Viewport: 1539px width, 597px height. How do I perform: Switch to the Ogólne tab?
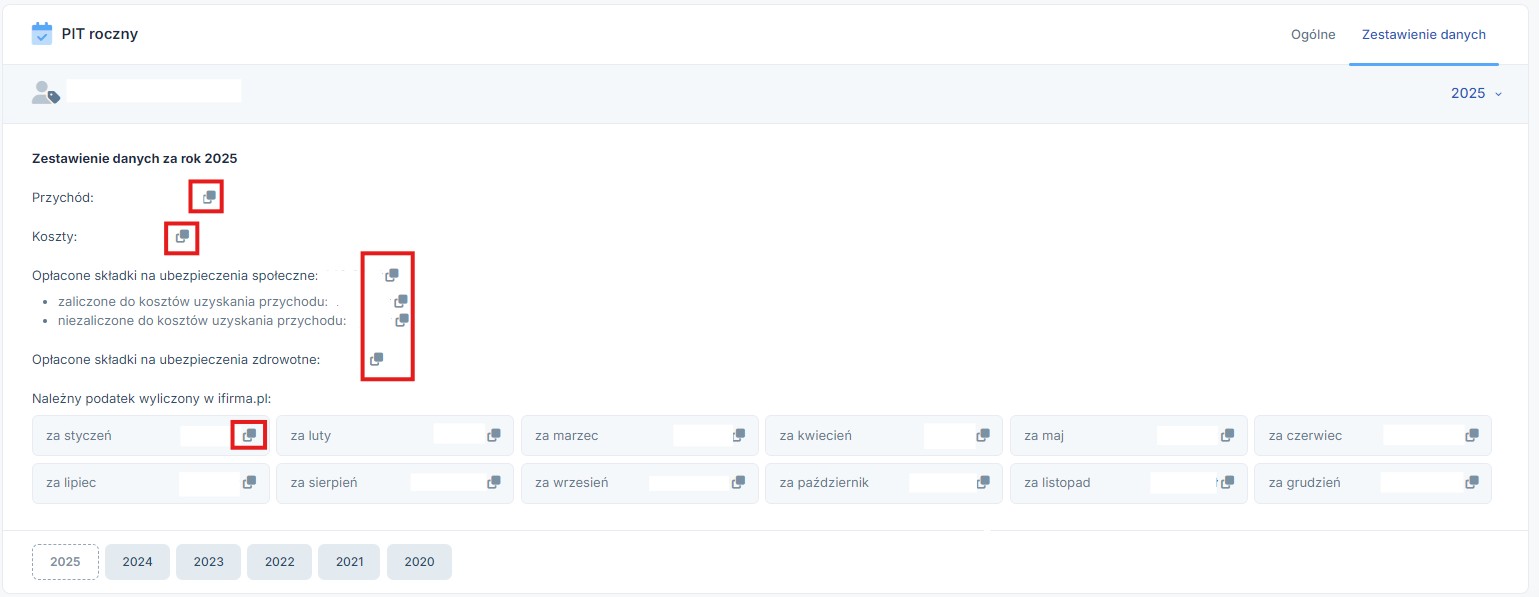click(1313, 34)
